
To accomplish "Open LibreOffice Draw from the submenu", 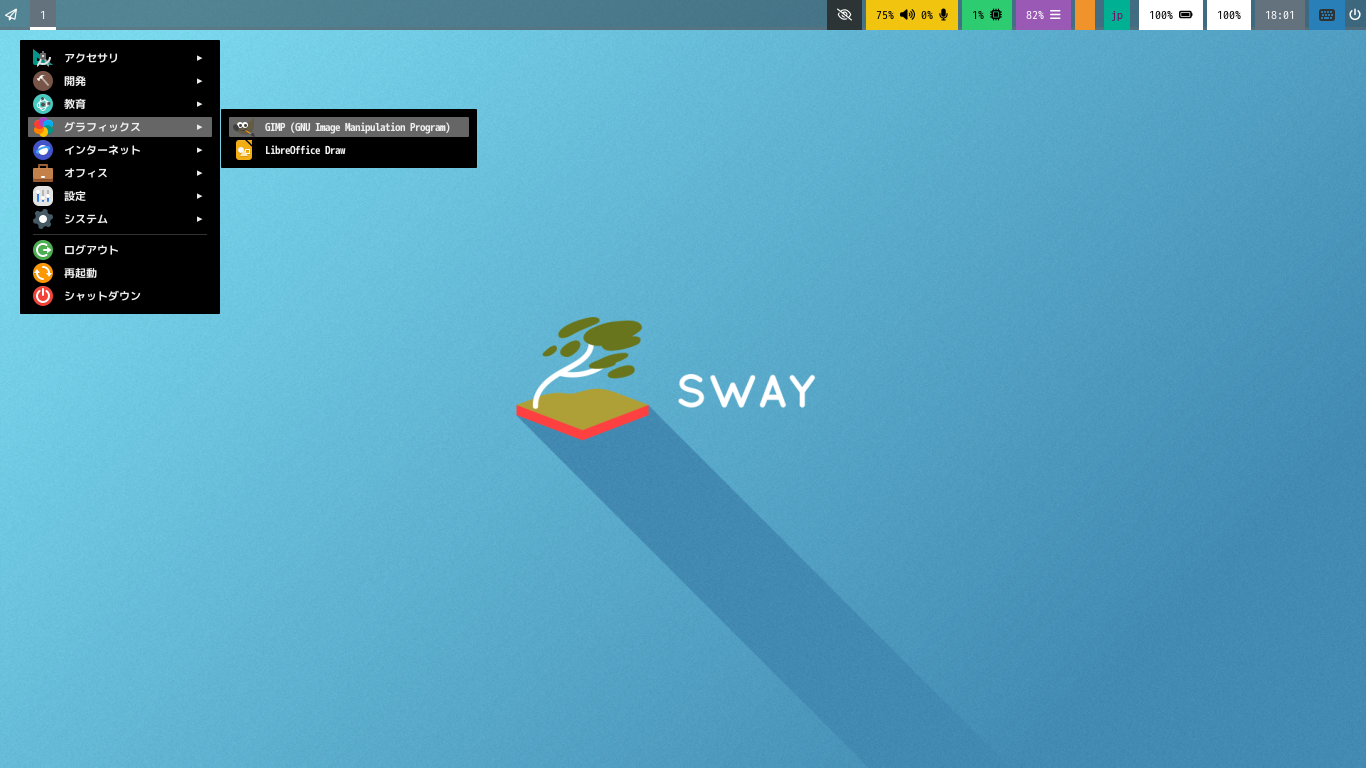I will [x=349, y=150].
